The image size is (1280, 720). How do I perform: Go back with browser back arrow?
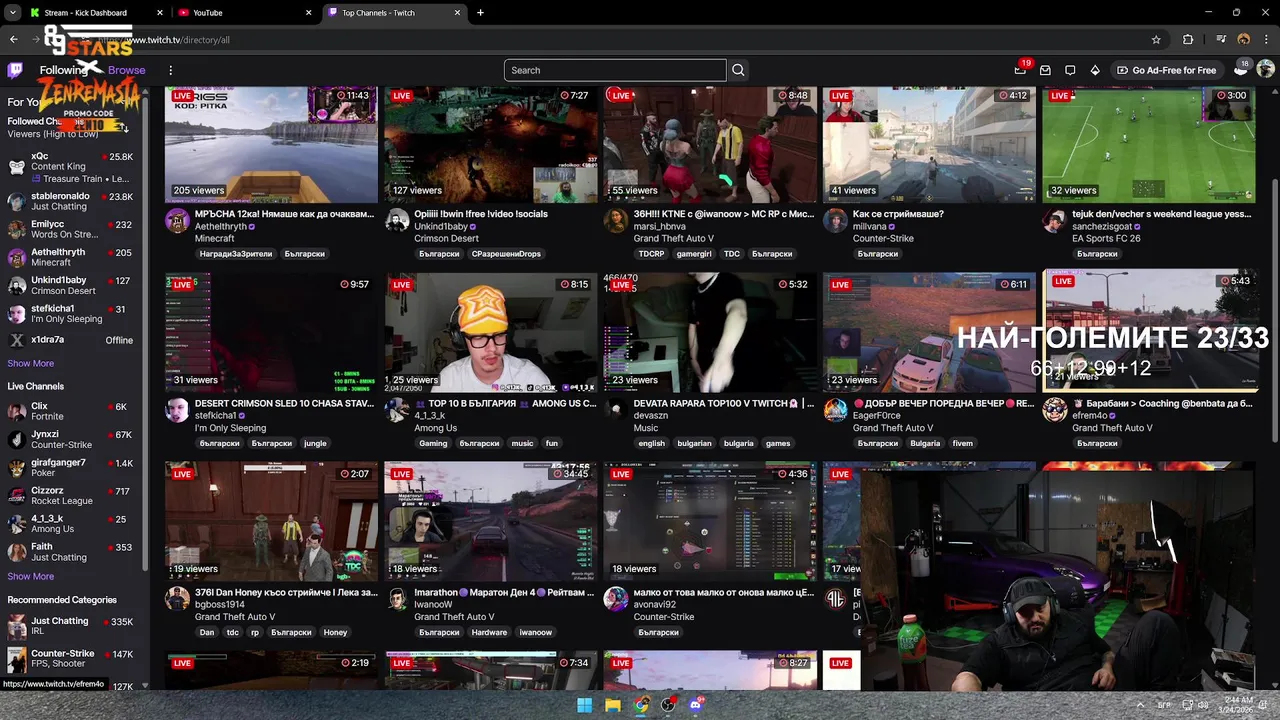[14, 40]
